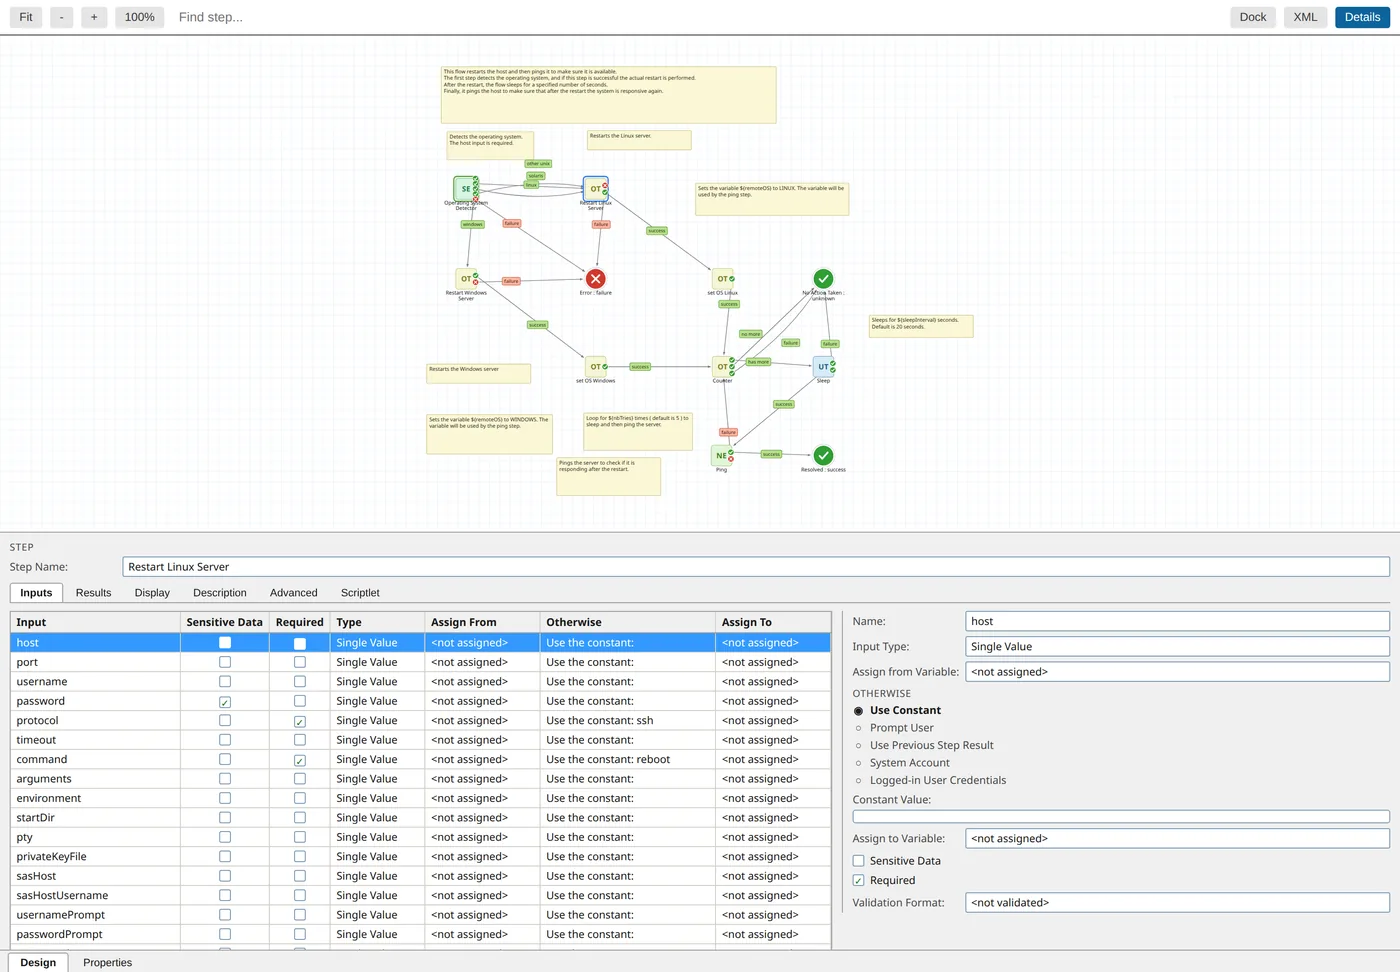Switch to the Properties bottom tab
Image resolution: width=1400 pixels, height=972 pixels.
(107, 963)
